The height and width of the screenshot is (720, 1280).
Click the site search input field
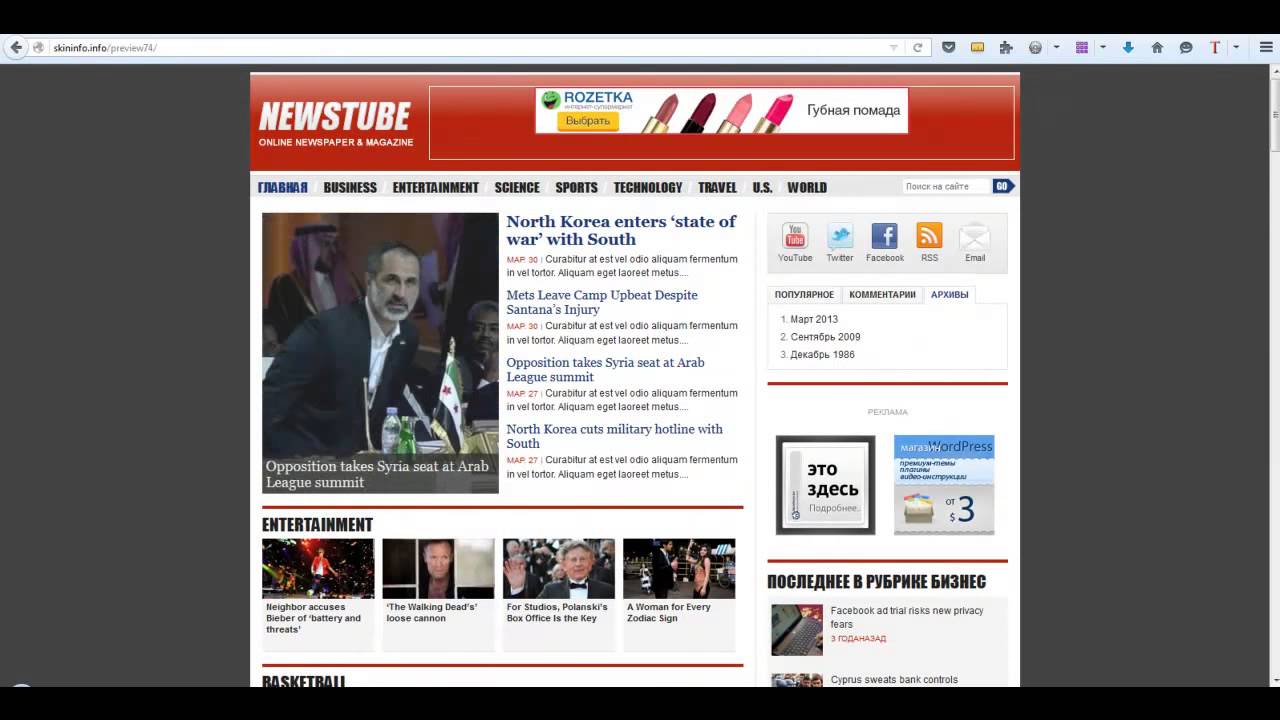[946, 186]
